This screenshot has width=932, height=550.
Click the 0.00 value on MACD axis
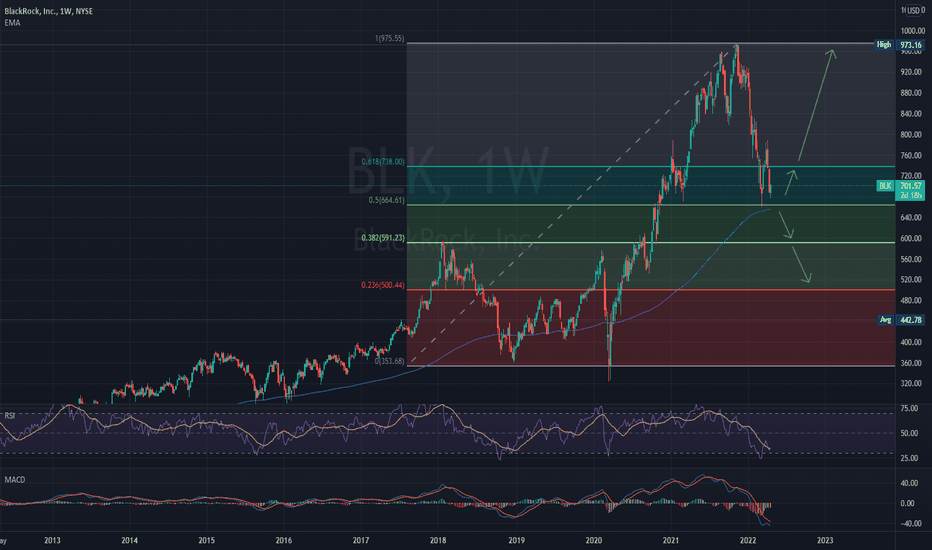[x=908, y=503]
